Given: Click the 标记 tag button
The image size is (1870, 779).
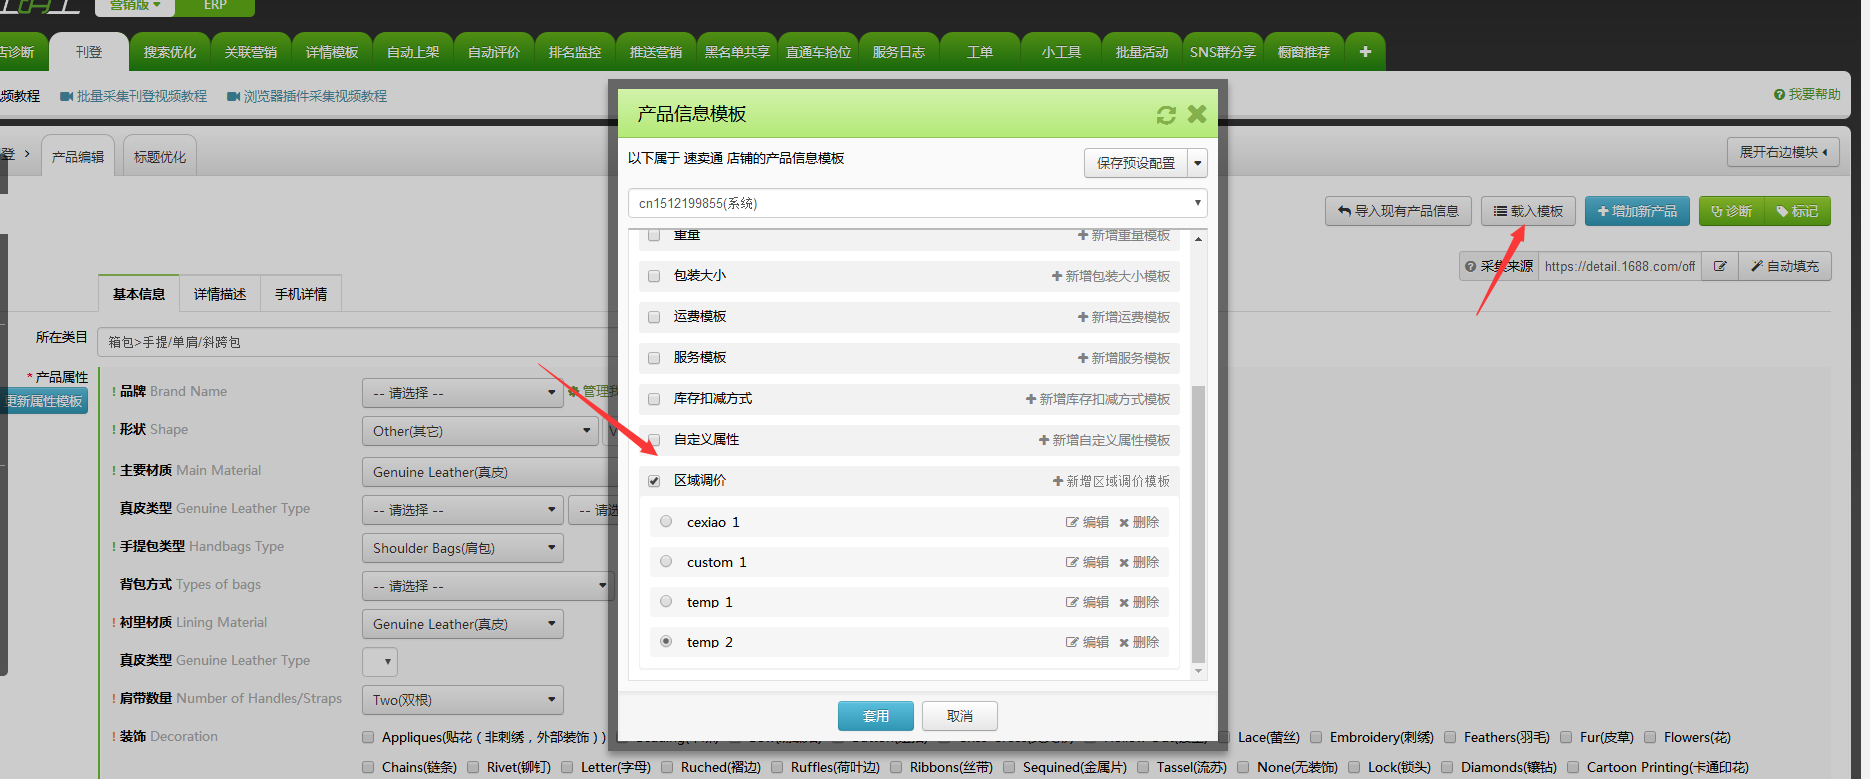Looking at the screenshot, I should coord(1797,211).
